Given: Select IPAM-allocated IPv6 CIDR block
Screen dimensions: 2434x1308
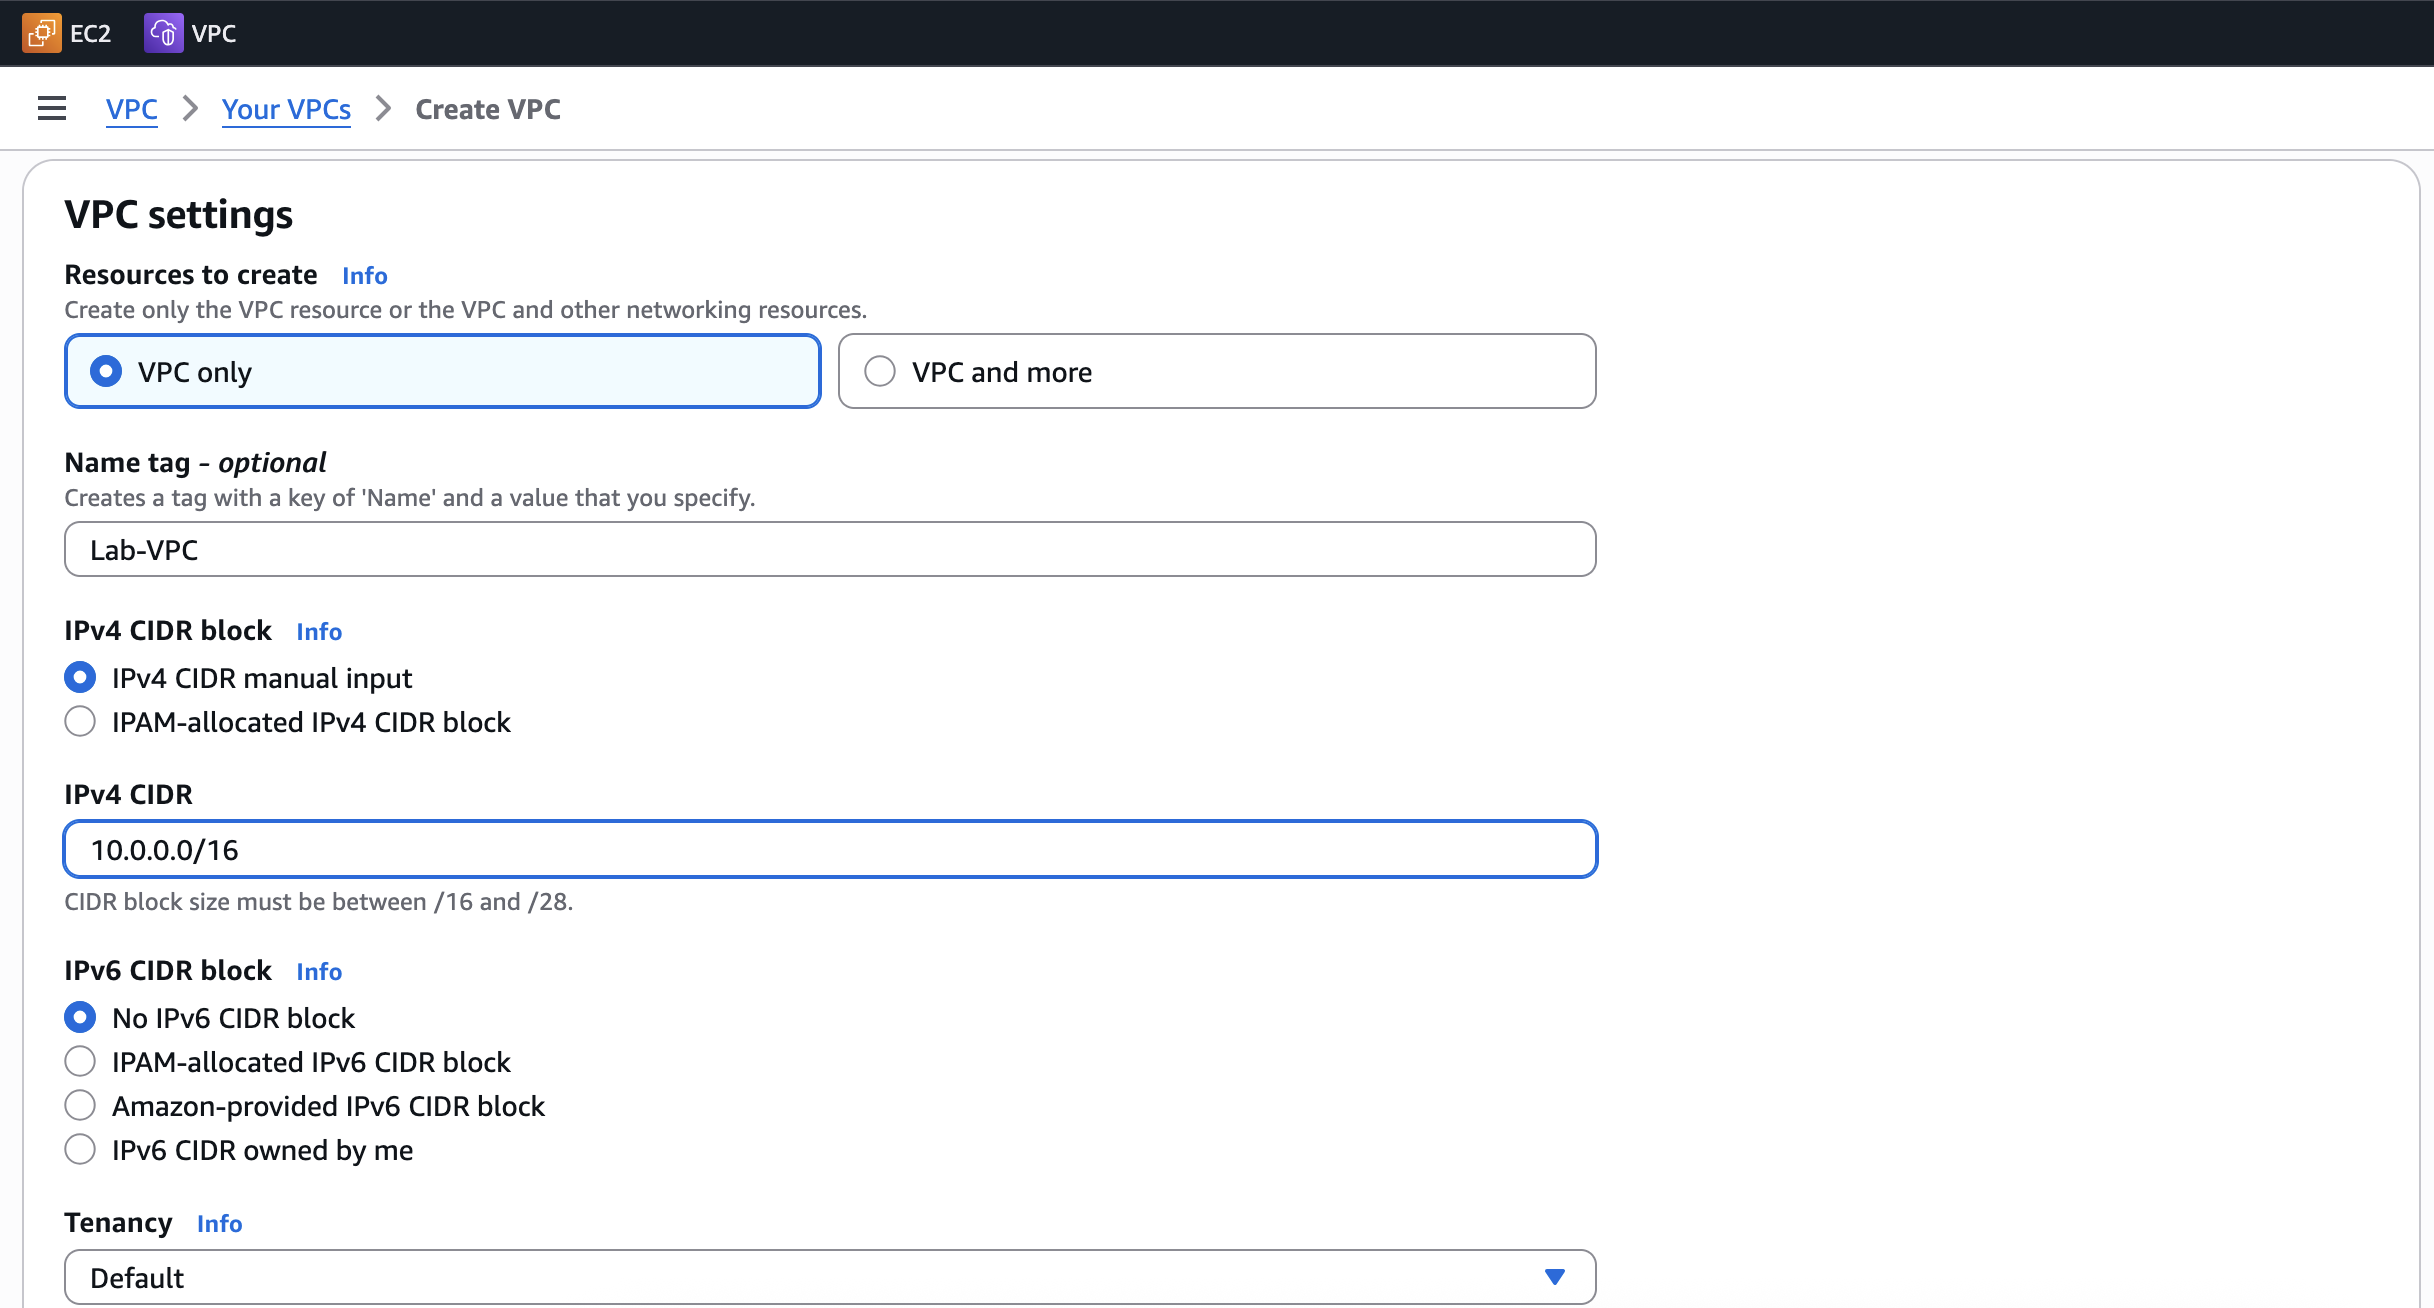Looking at the screenshot, I should click(80, 1062).
